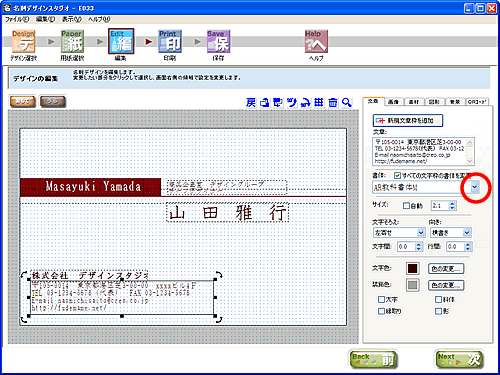This screenshot has height=375, width=500.
Task: Click the trash can delete icon
Action: click(x=333, y=102)
